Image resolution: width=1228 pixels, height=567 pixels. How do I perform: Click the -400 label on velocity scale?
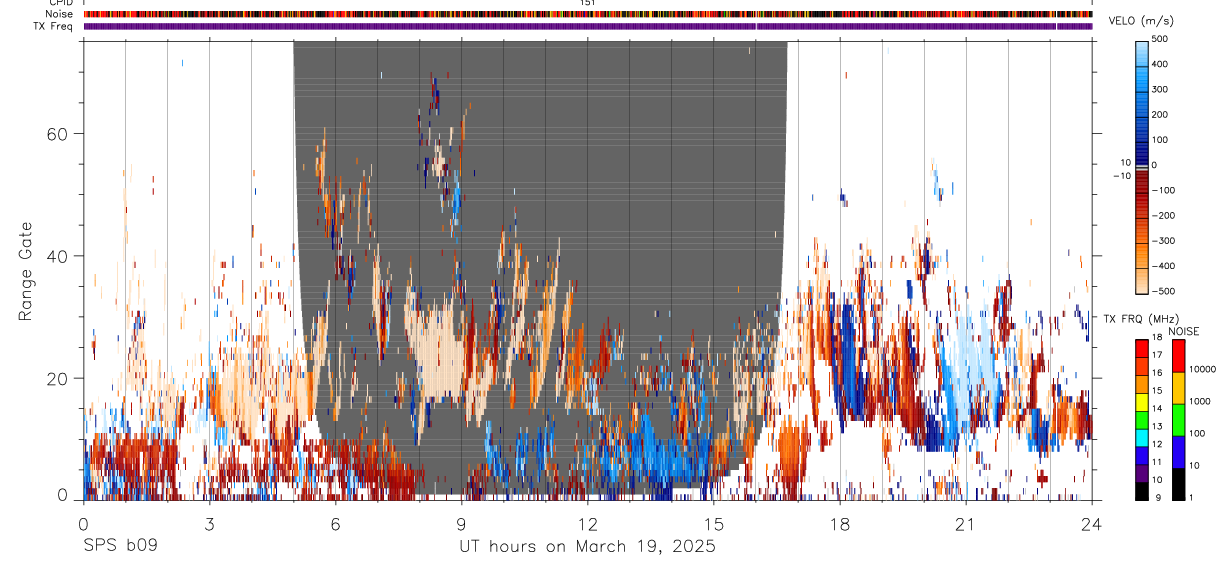point(1164,267)
